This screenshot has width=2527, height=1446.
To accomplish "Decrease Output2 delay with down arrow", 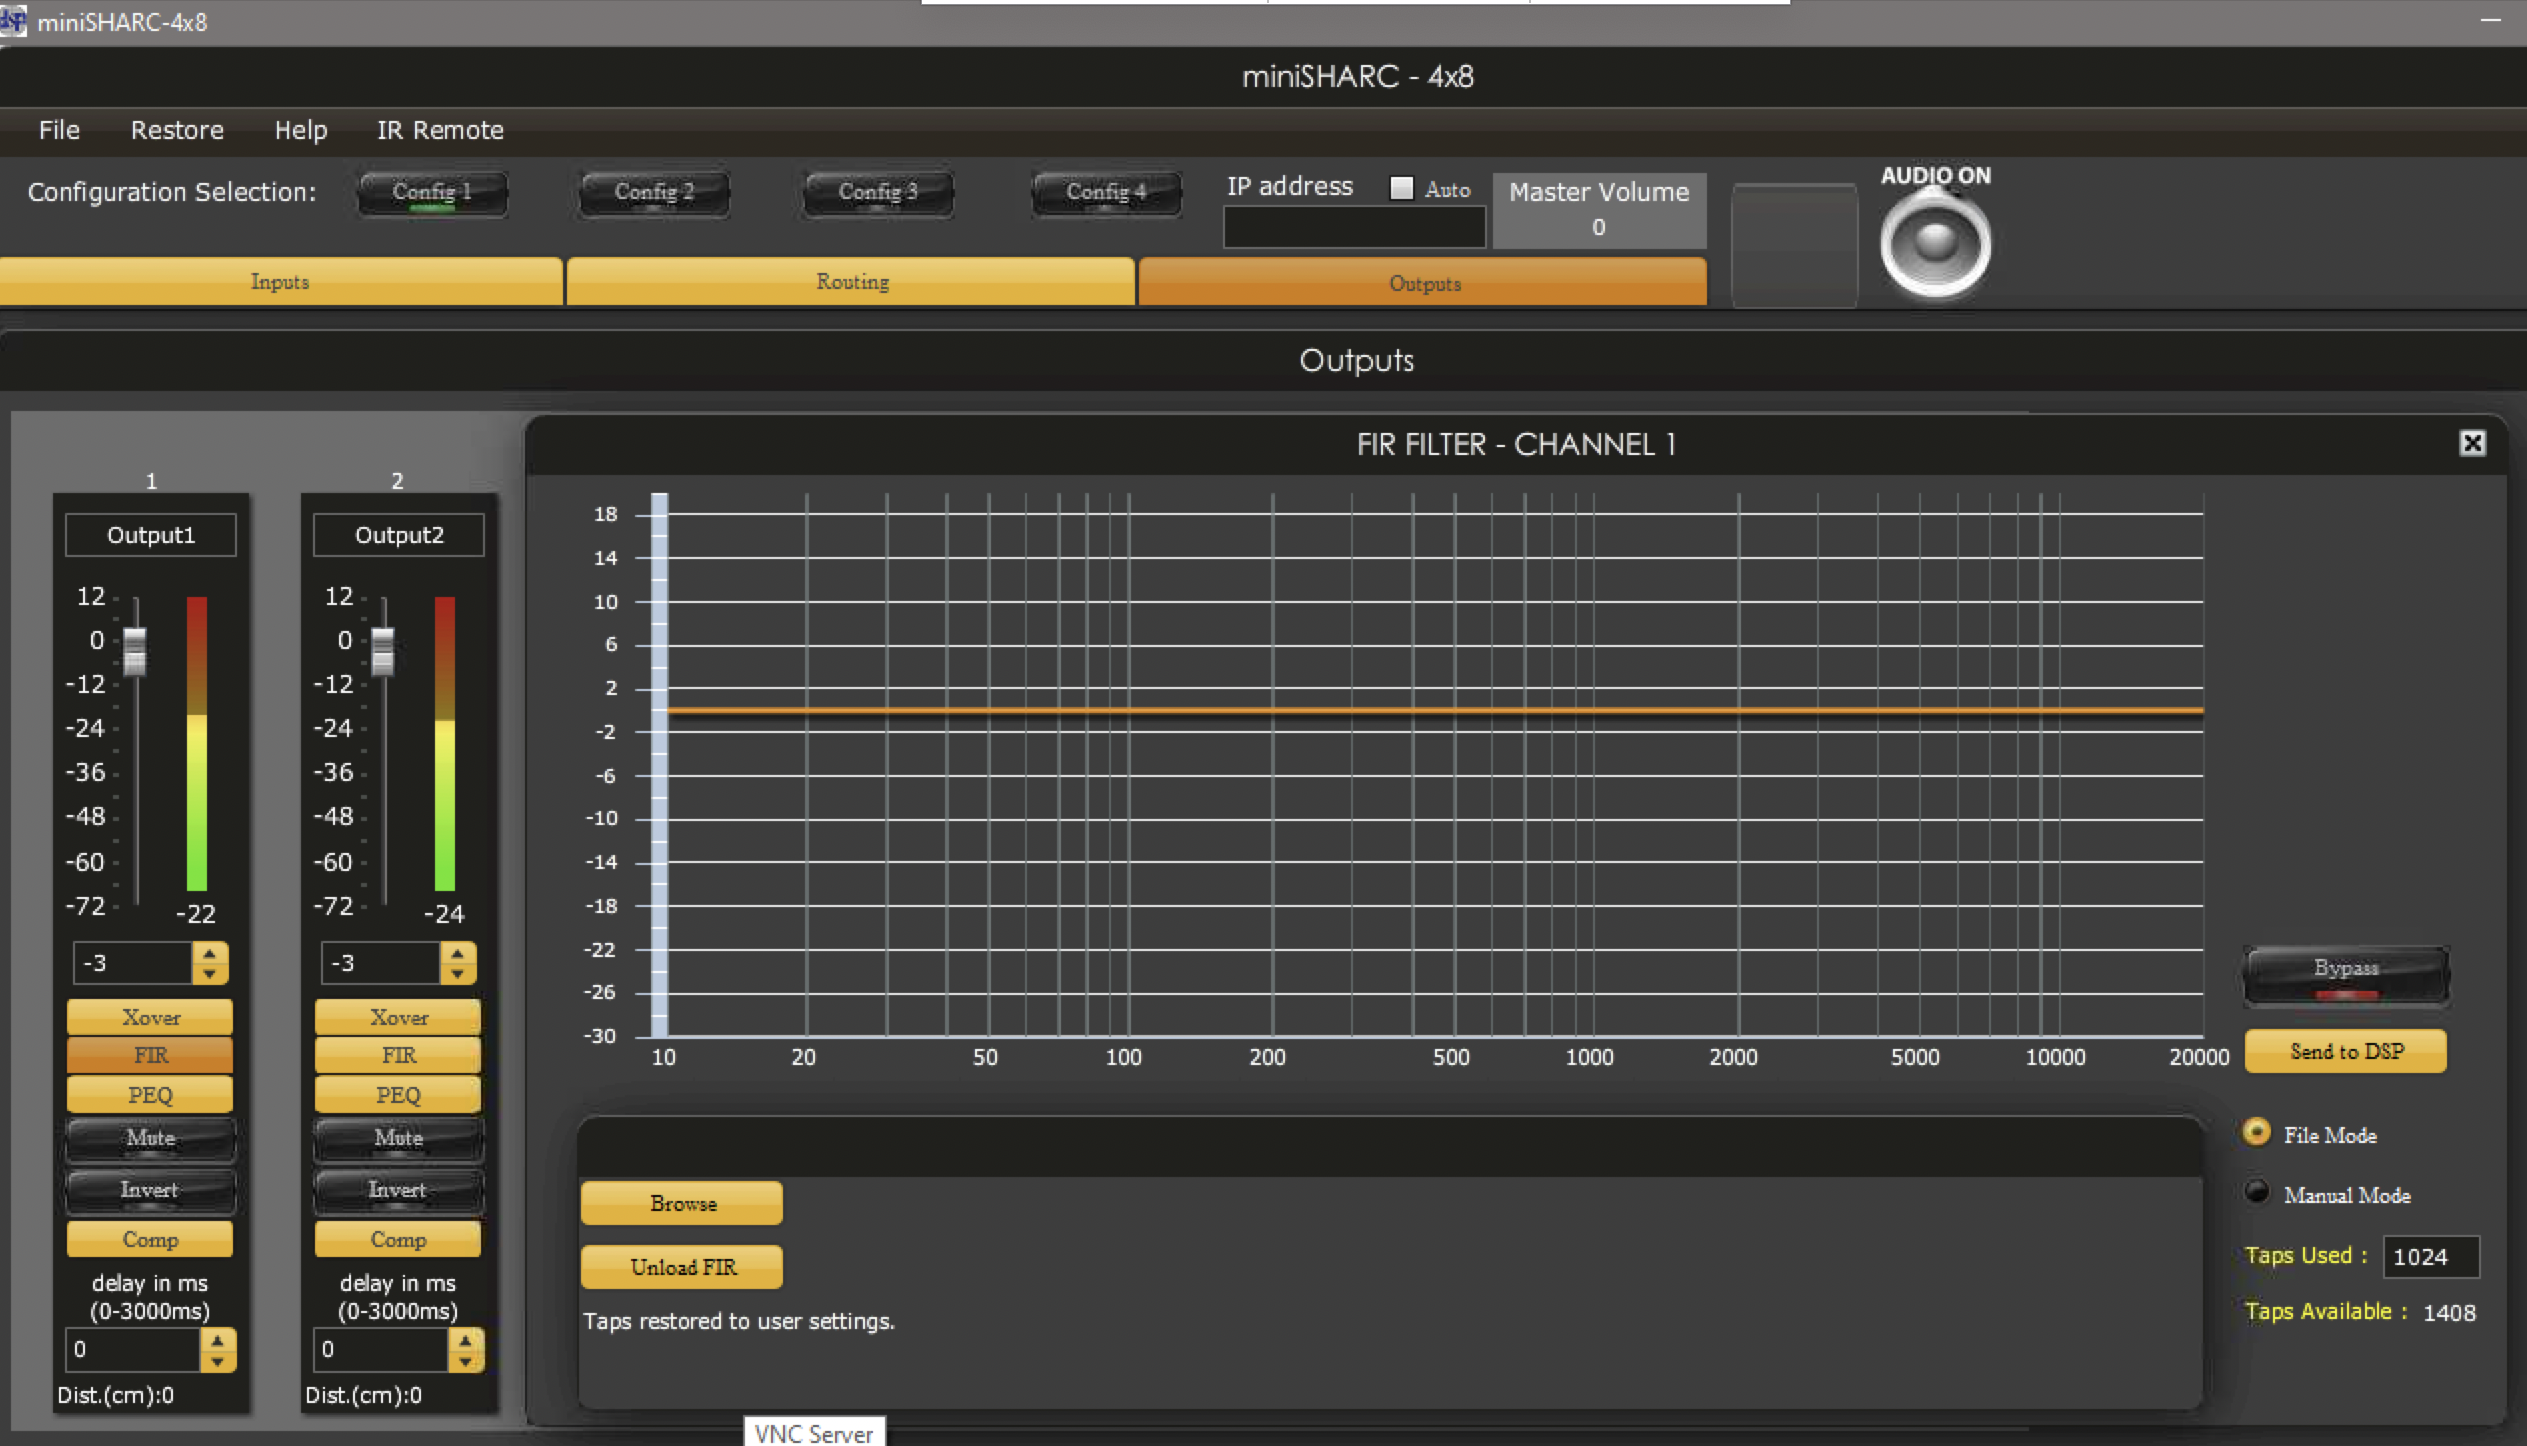I will (x=465, y=1361).
